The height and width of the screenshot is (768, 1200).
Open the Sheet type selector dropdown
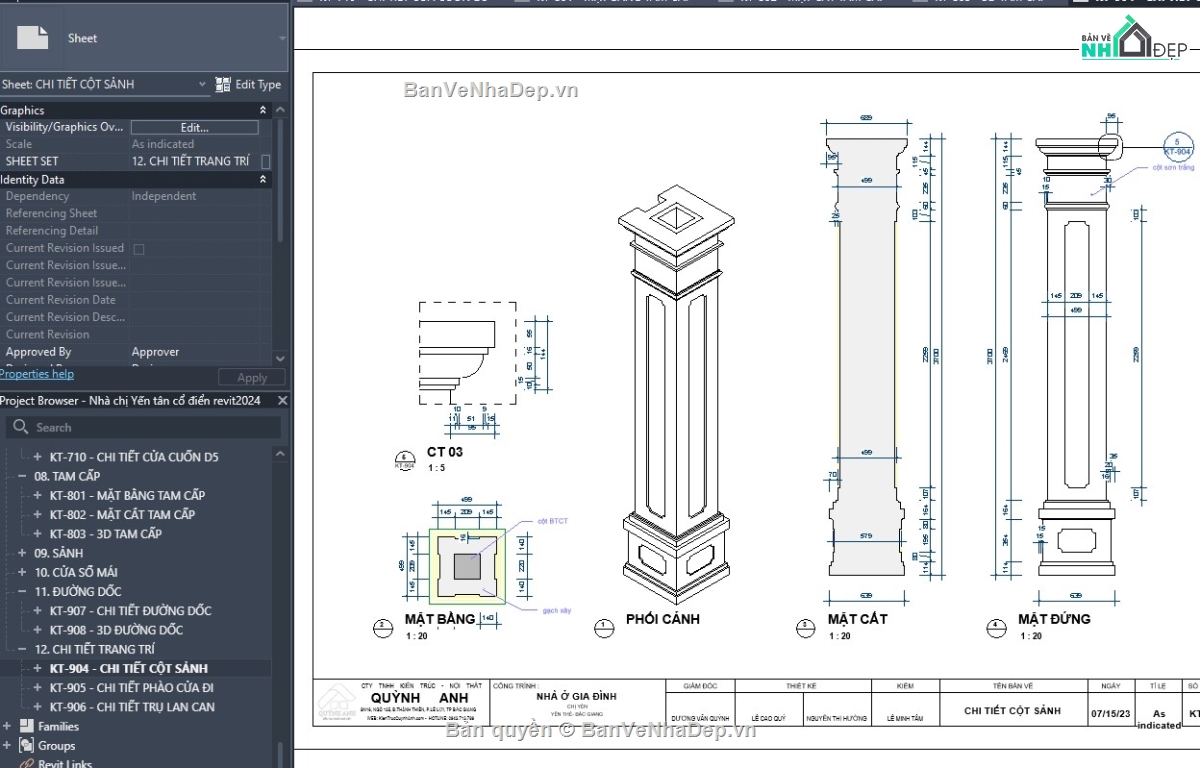coord(283,38)
